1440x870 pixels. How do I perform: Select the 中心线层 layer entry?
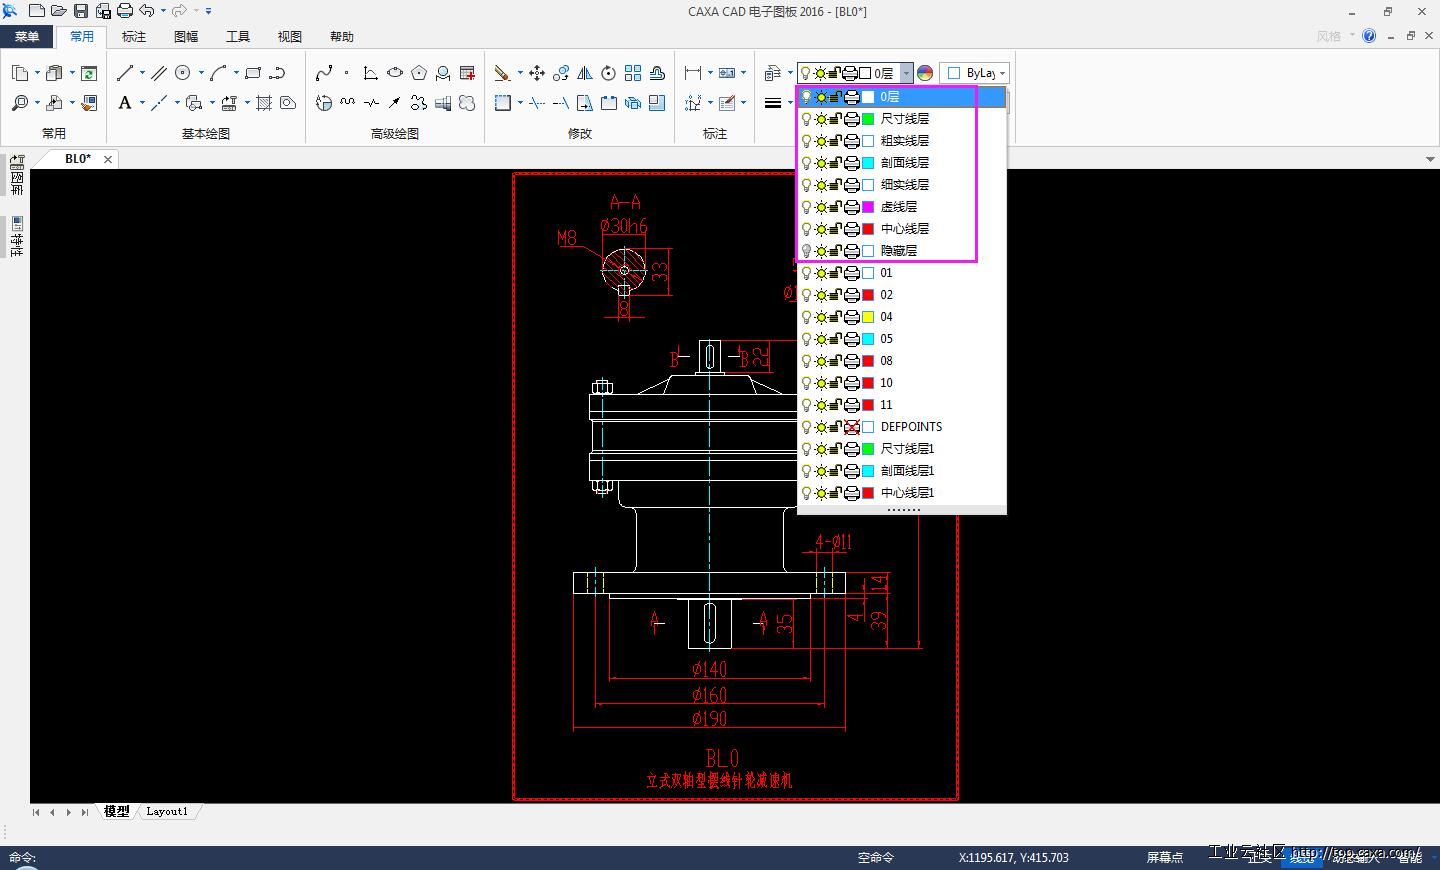click(904, 229)
